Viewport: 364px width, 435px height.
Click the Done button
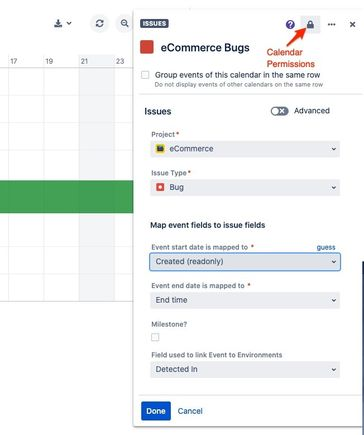[156, 411]
